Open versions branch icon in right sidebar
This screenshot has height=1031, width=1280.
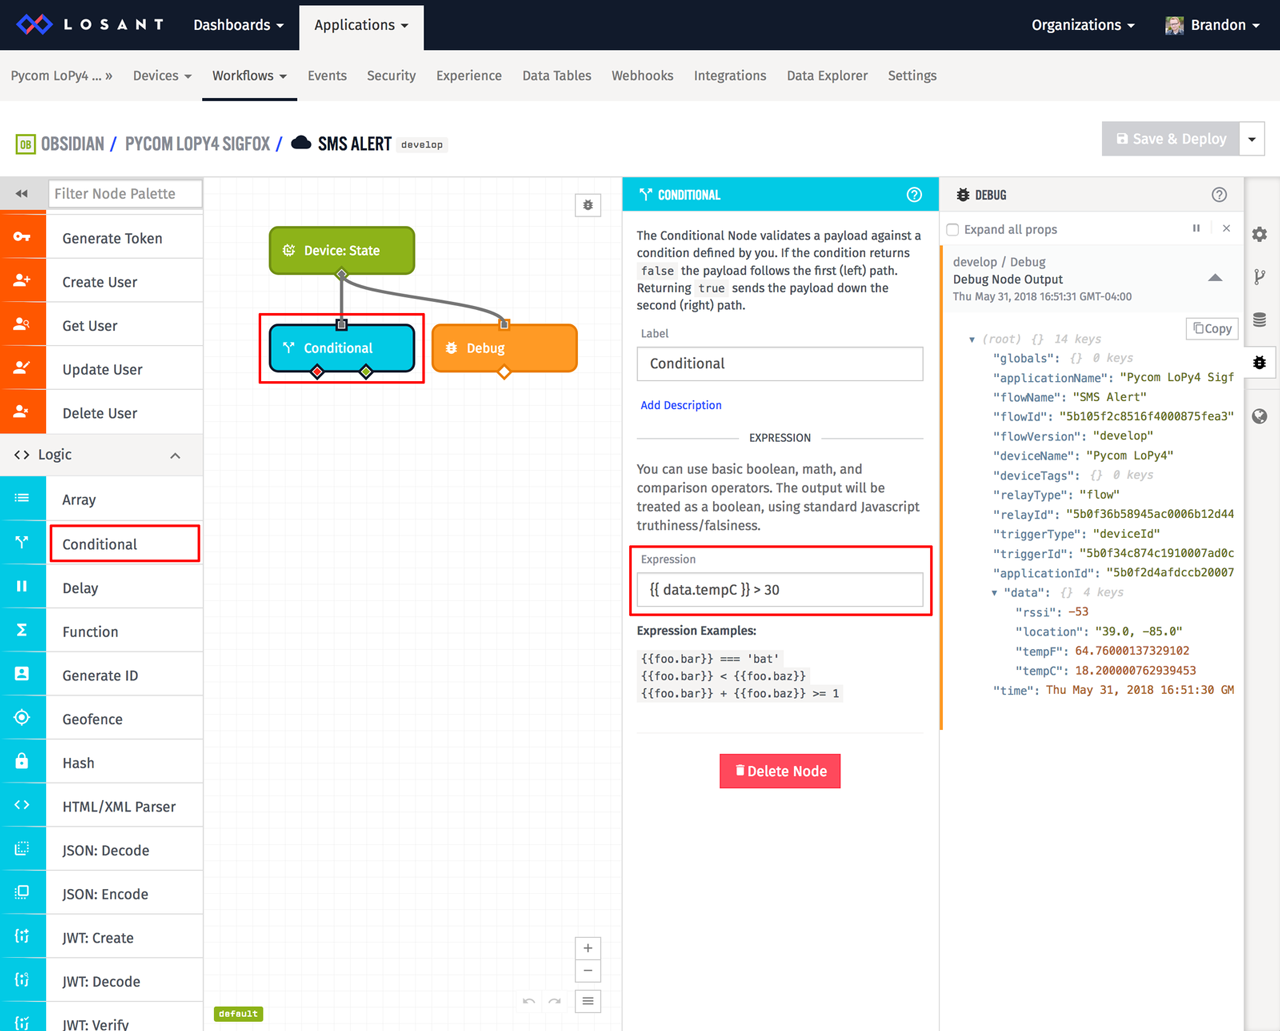pos(1260,277)
